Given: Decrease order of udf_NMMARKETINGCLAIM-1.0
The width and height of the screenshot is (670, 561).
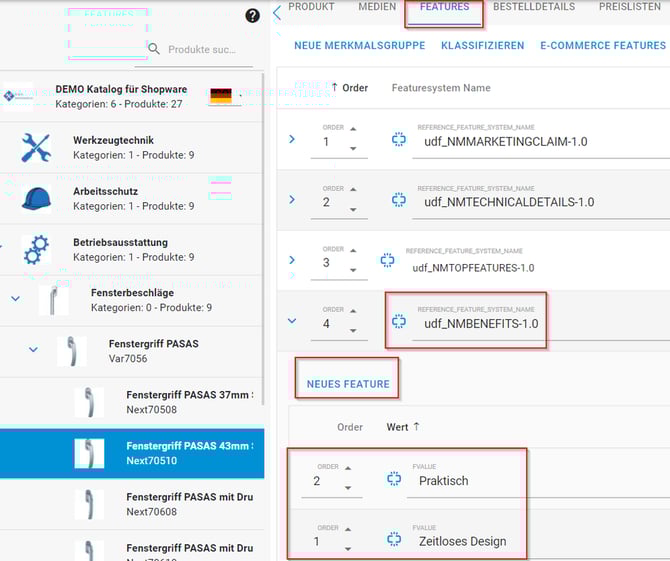Looking at the screenshot, I should pos(353,149).
